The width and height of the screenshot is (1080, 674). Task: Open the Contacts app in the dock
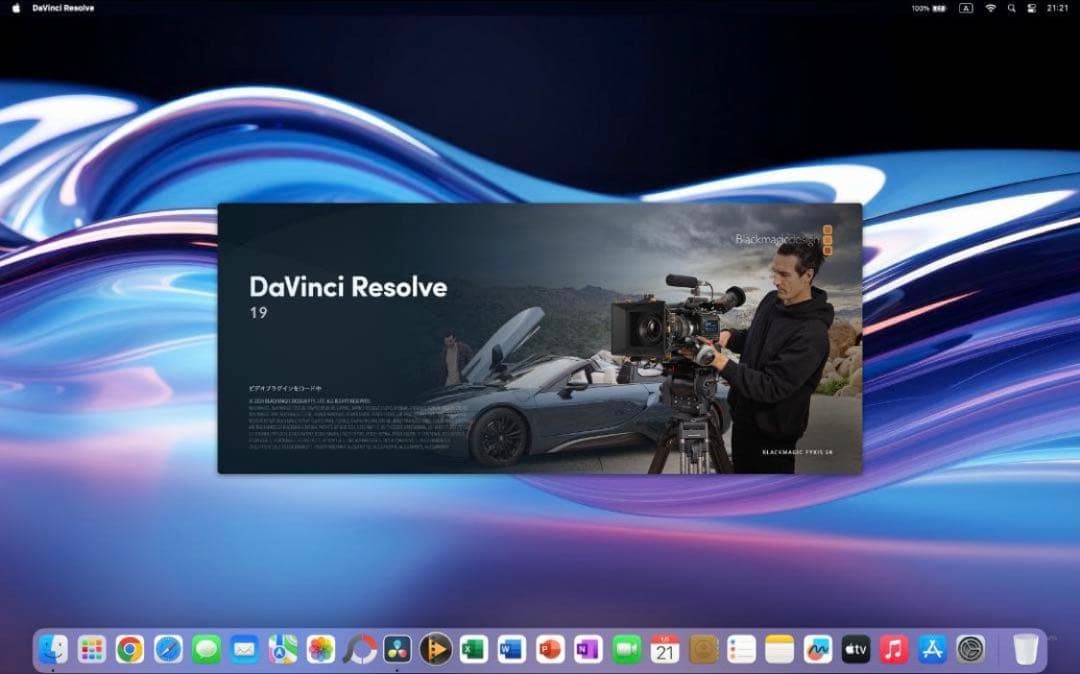[x=703, y=649]
